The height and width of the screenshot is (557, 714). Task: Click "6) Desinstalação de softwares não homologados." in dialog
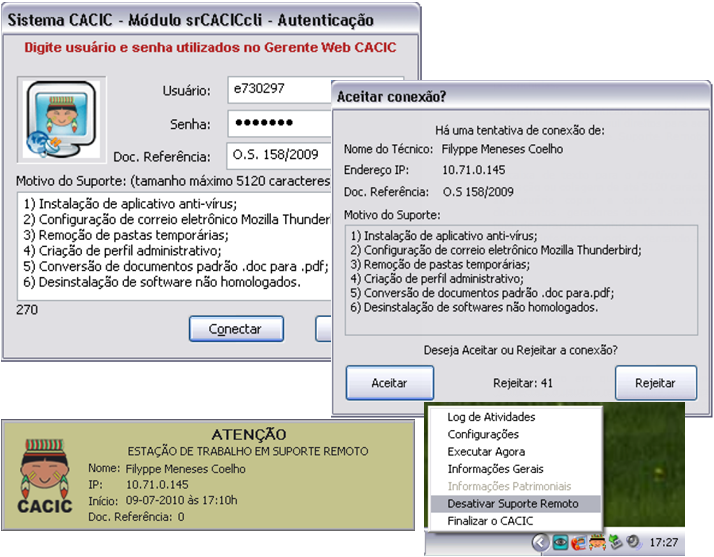[x=474, y=307]
